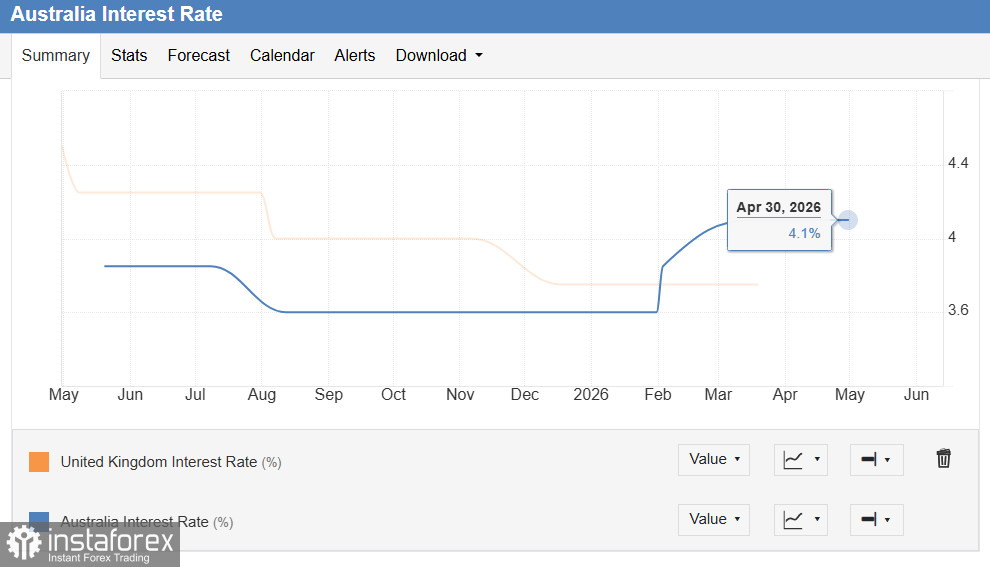Open axis position menu for Australia series
The height and width of the screenshot is (567, 990).
click(876, 520)
